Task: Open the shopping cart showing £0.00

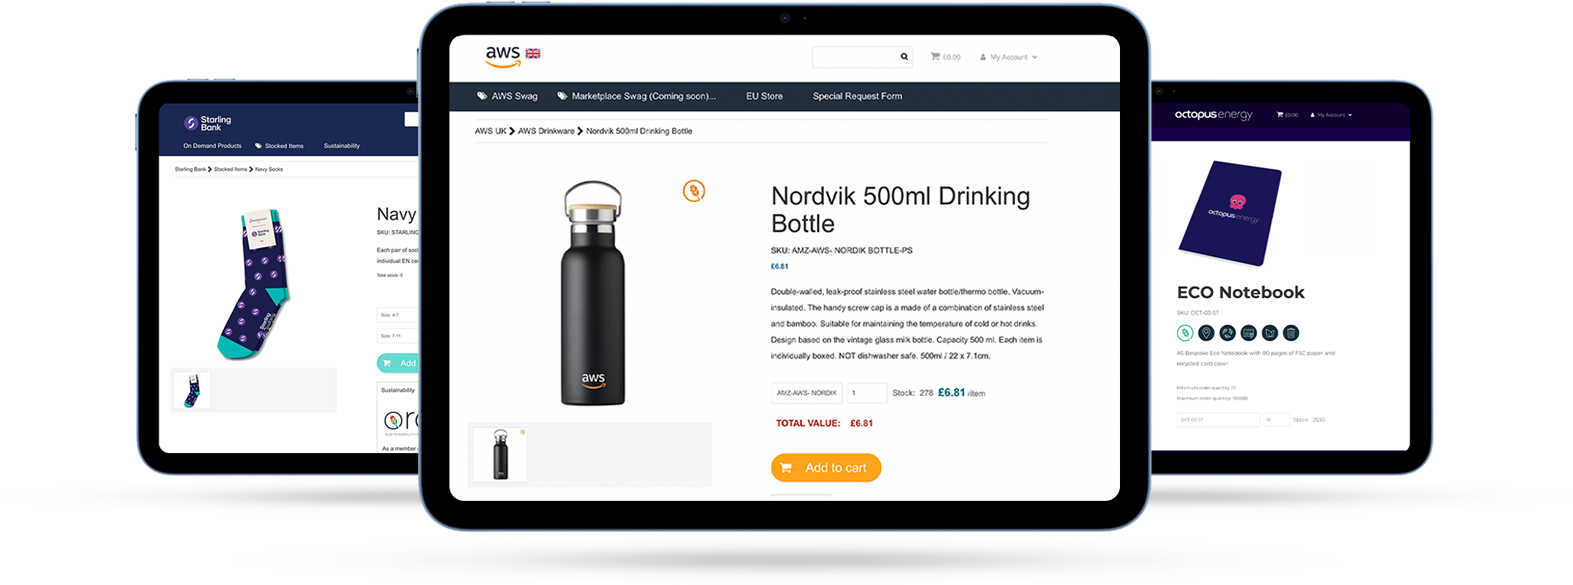Action: [x=945, y=57]
